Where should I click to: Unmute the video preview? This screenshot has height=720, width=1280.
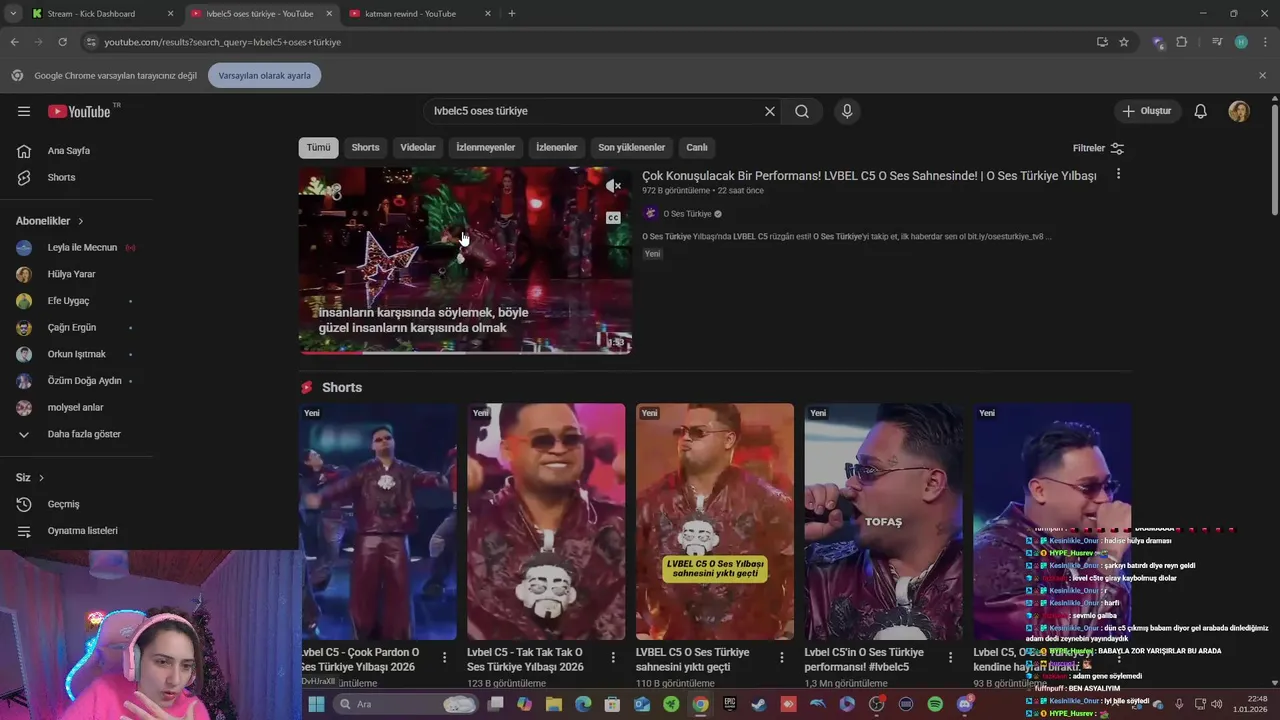(613, 186)
